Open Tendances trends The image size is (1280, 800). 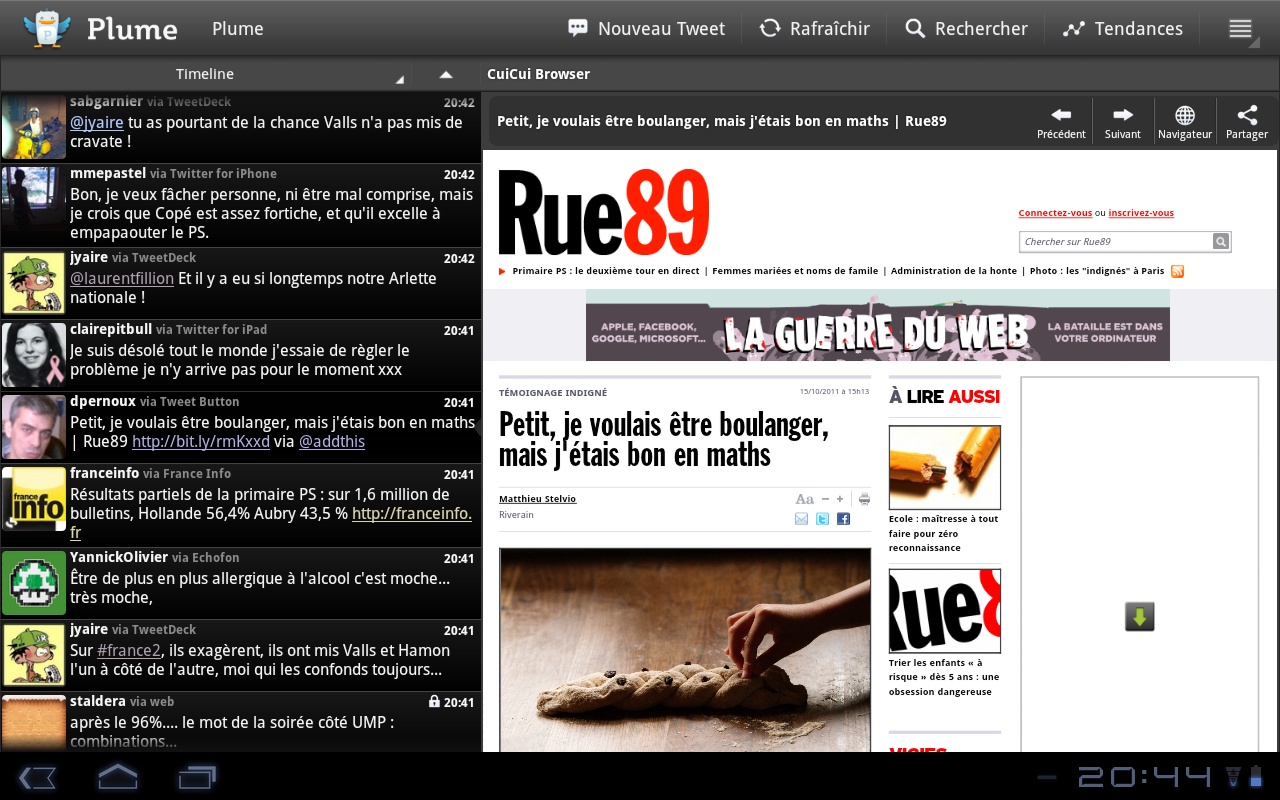1122,29
